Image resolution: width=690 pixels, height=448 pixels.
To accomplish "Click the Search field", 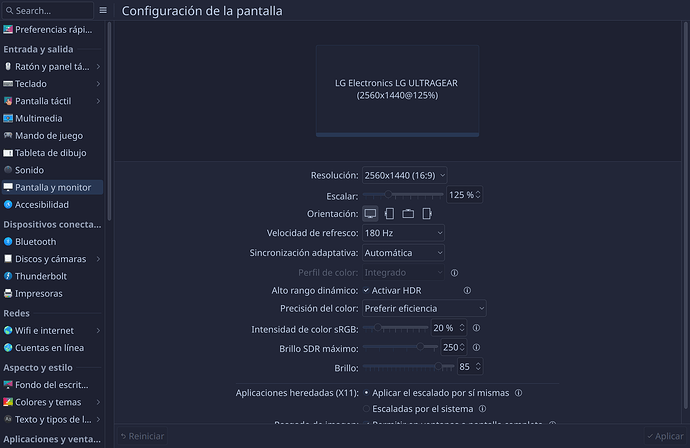I will pyautogui.click(x=48, y=11).
